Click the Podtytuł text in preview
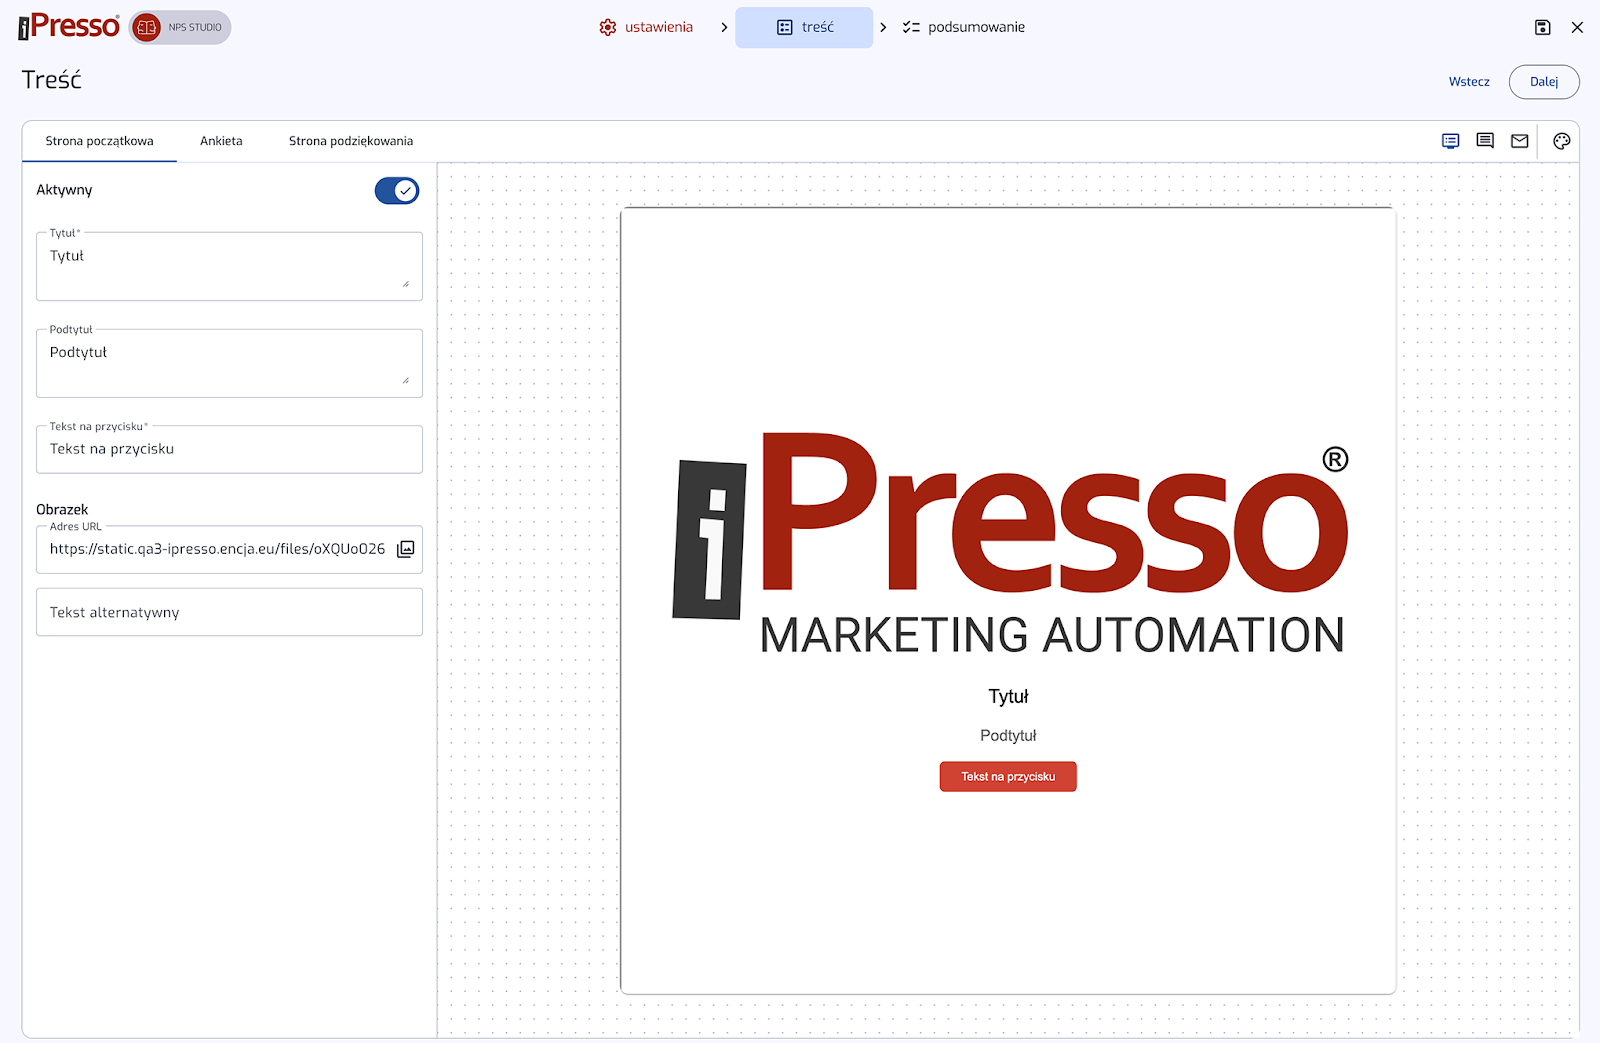The image size is (1600, 1043). click(x=1008, y=736)
